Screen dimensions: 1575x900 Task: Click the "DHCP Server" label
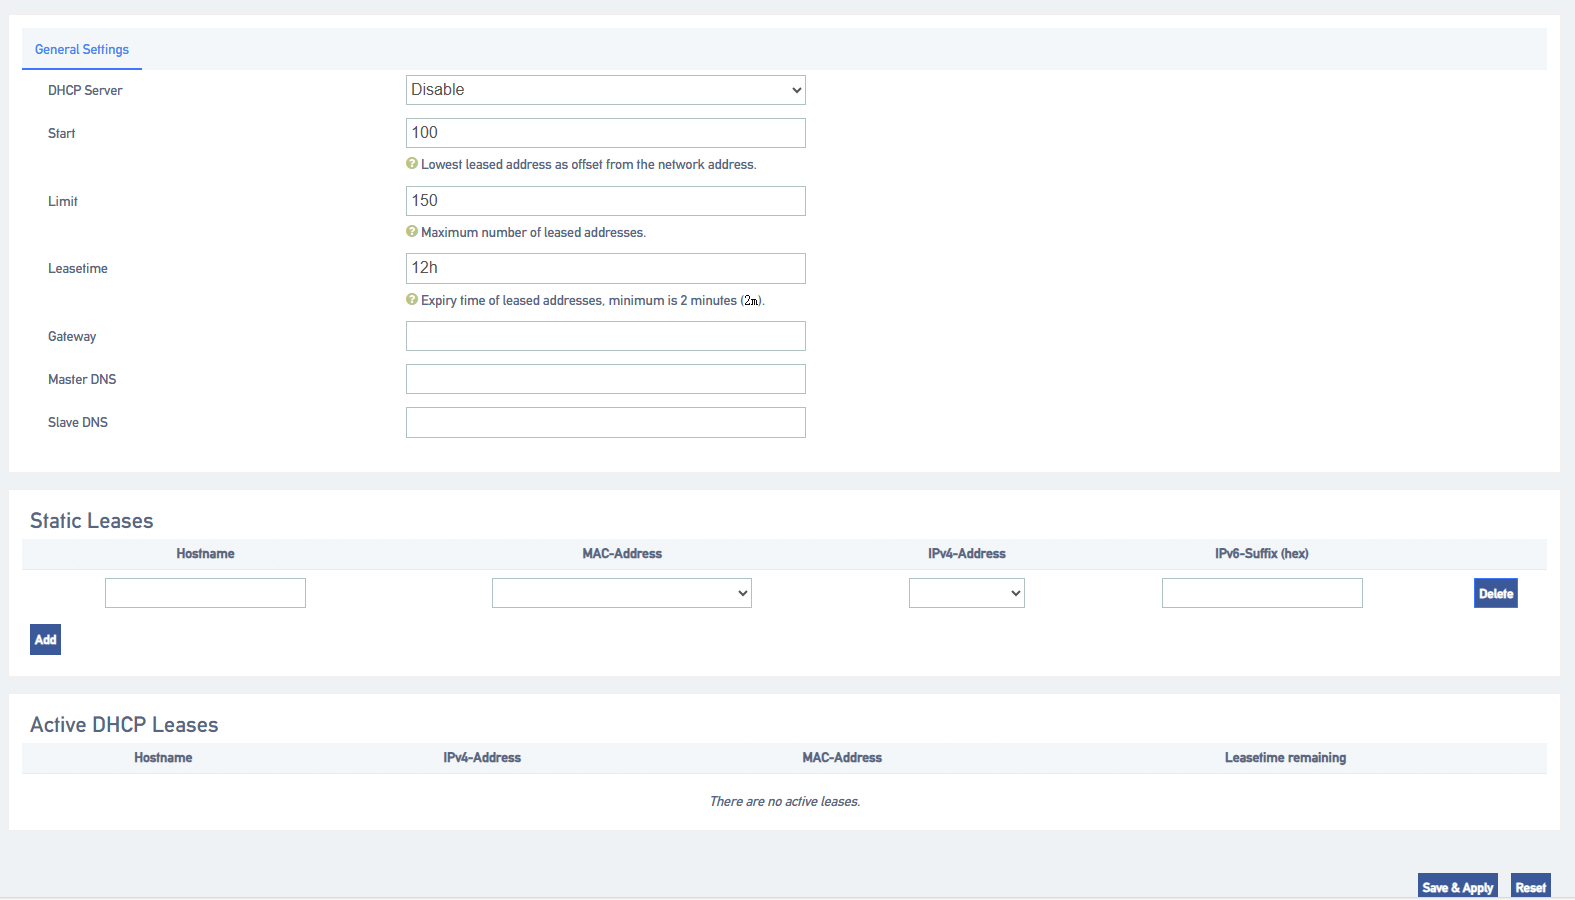[85, 90]
